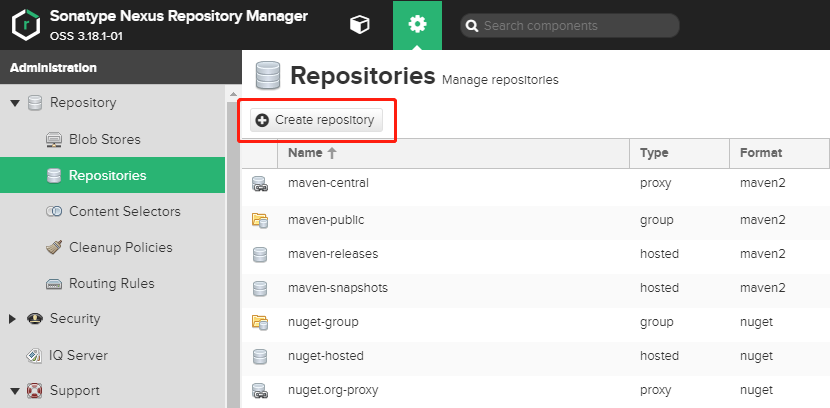This screenshot has width=830, height=408.
Task: Click the plus icon on Create repository
Action: [x=262, y=120]
